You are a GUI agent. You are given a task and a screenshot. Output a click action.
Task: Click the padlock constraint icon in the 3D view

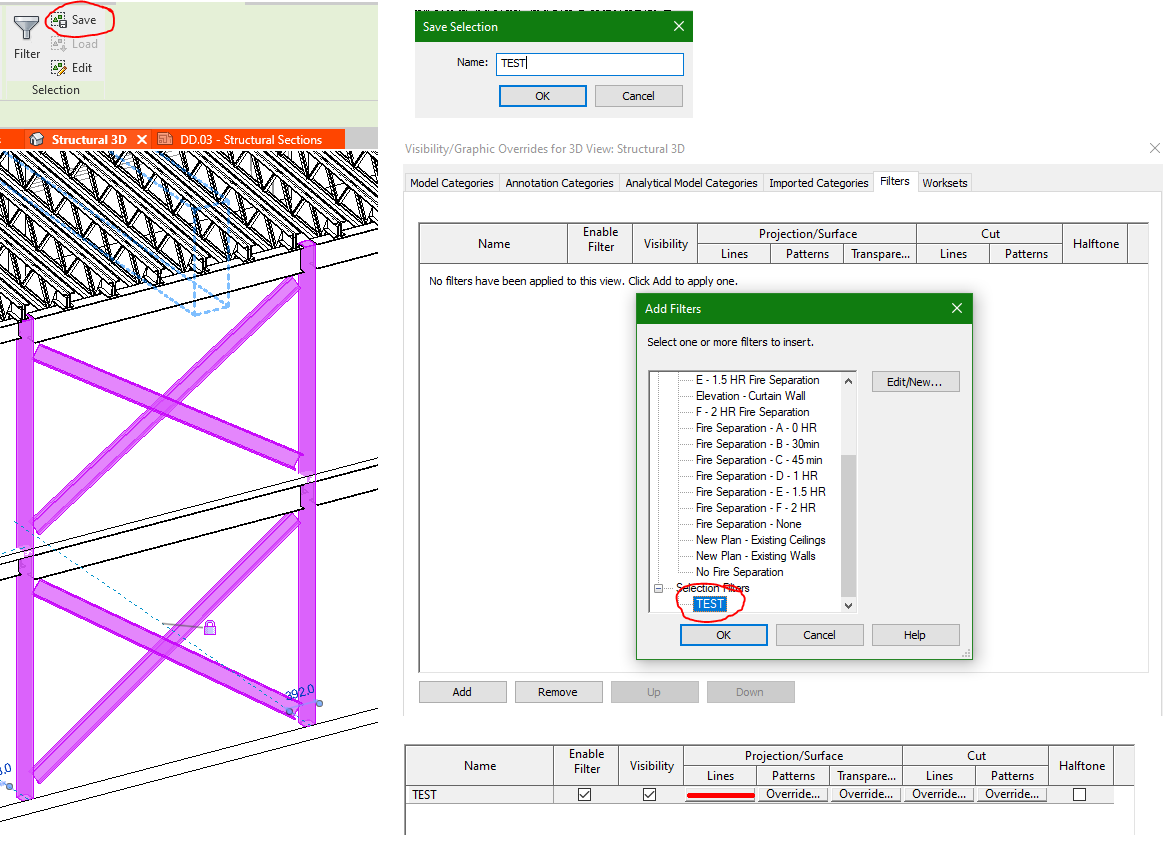(212, 626)
